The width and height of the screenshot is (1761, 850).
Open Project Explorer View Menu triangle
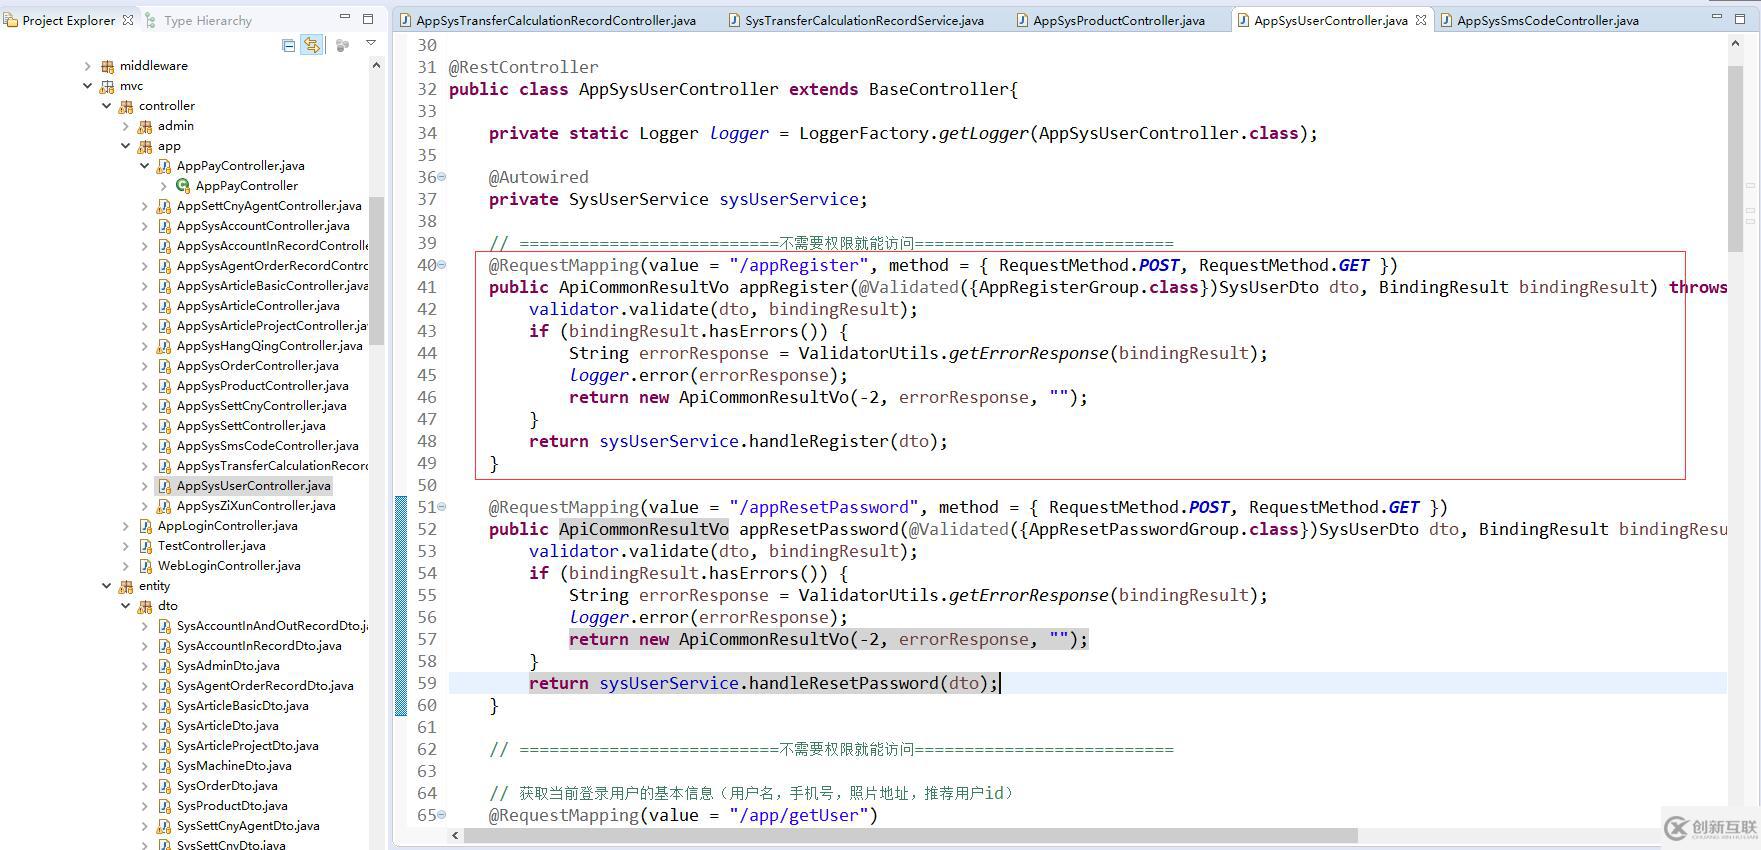[x=371, y=44]
